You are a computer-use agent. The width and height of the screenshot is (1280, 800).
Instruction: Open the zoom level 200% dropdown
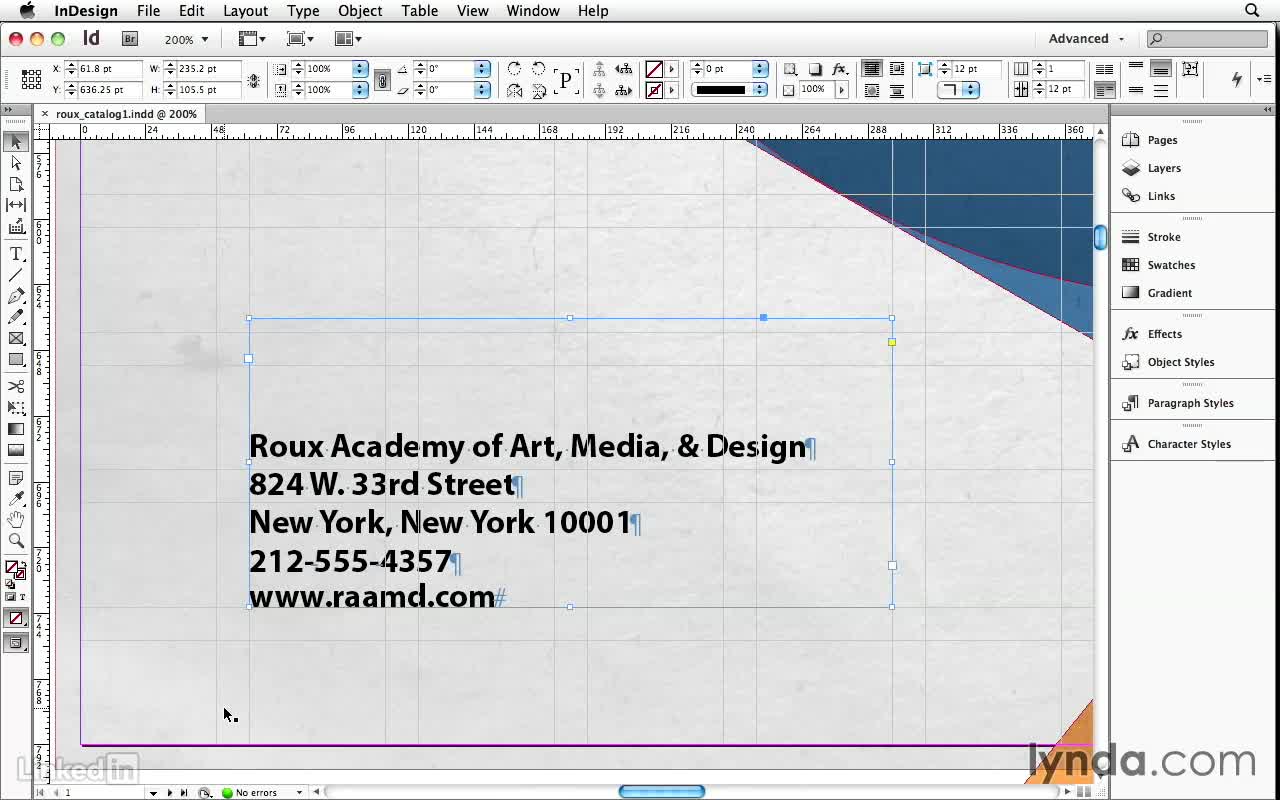click(187, 39)
